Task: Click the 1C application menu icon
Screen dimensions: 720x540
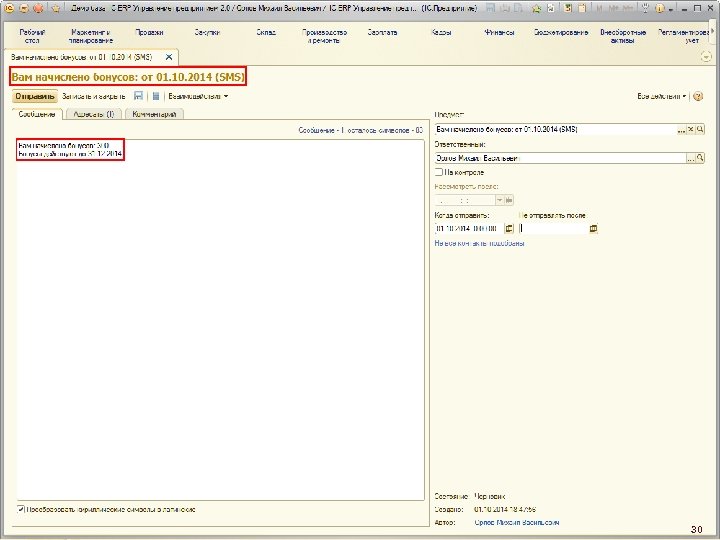Action: point(9,8)
